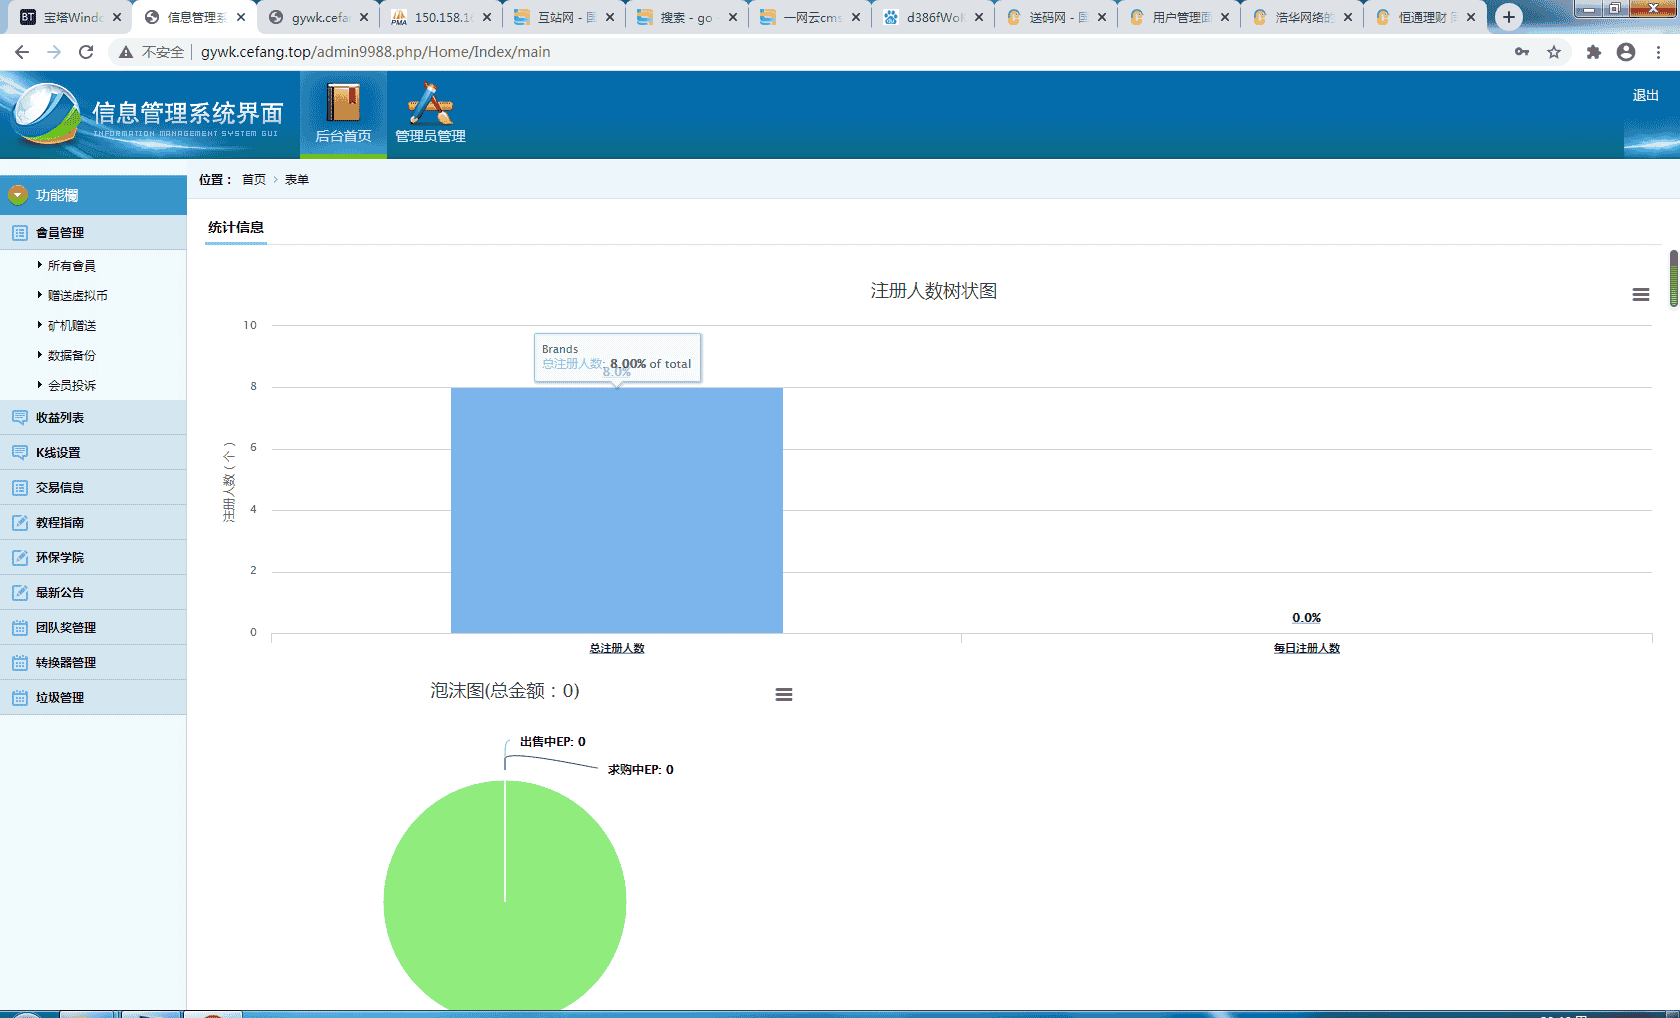
Task: Open the browser extensions puzzle icon
Action: pyautogui.click(x=1594, y=52)
